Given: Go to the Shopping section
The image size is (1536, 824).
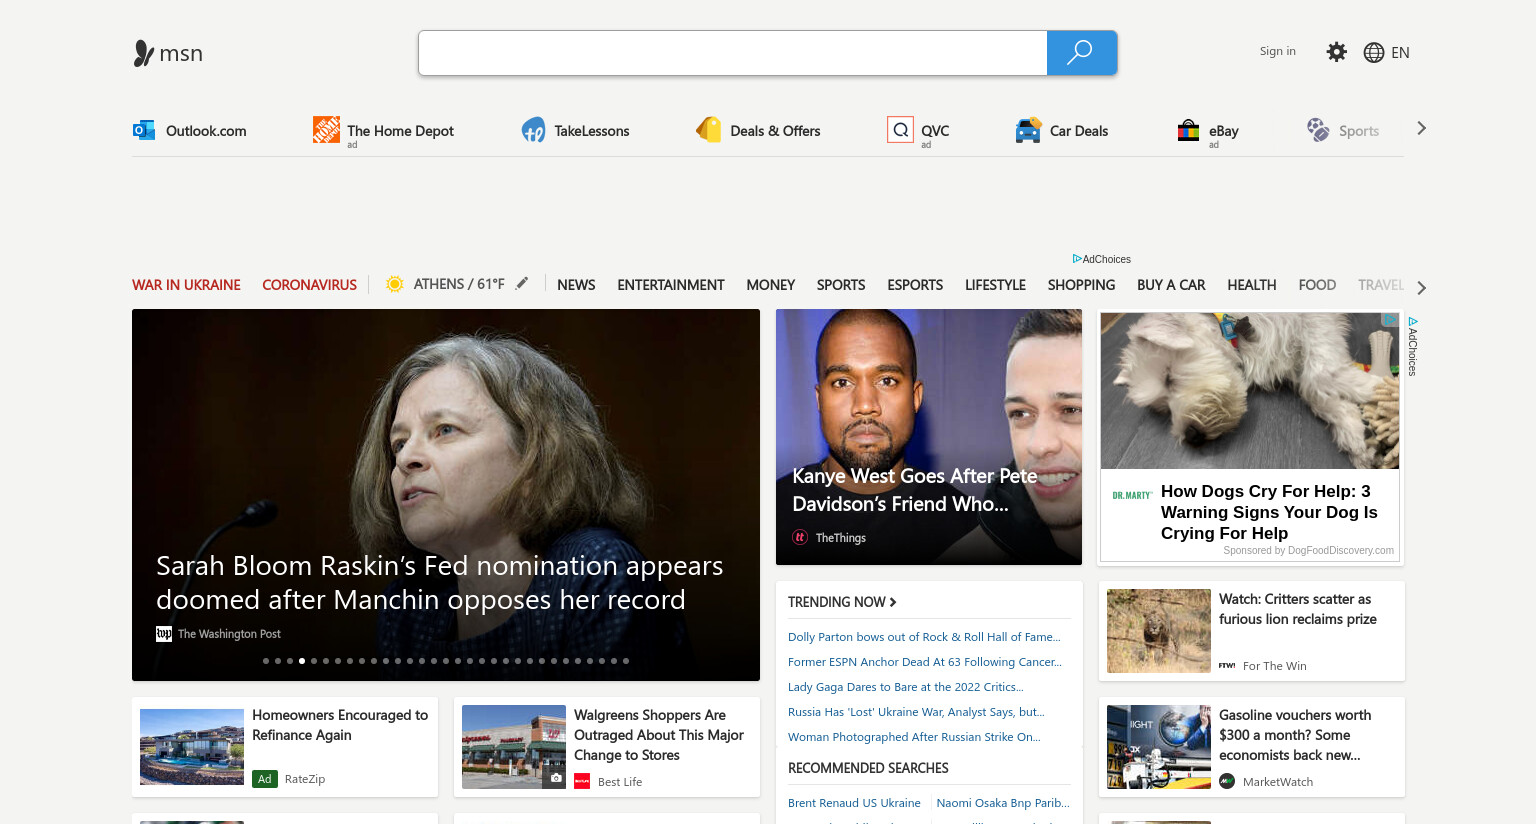Looking at the screenshot, I should 1081,285.
